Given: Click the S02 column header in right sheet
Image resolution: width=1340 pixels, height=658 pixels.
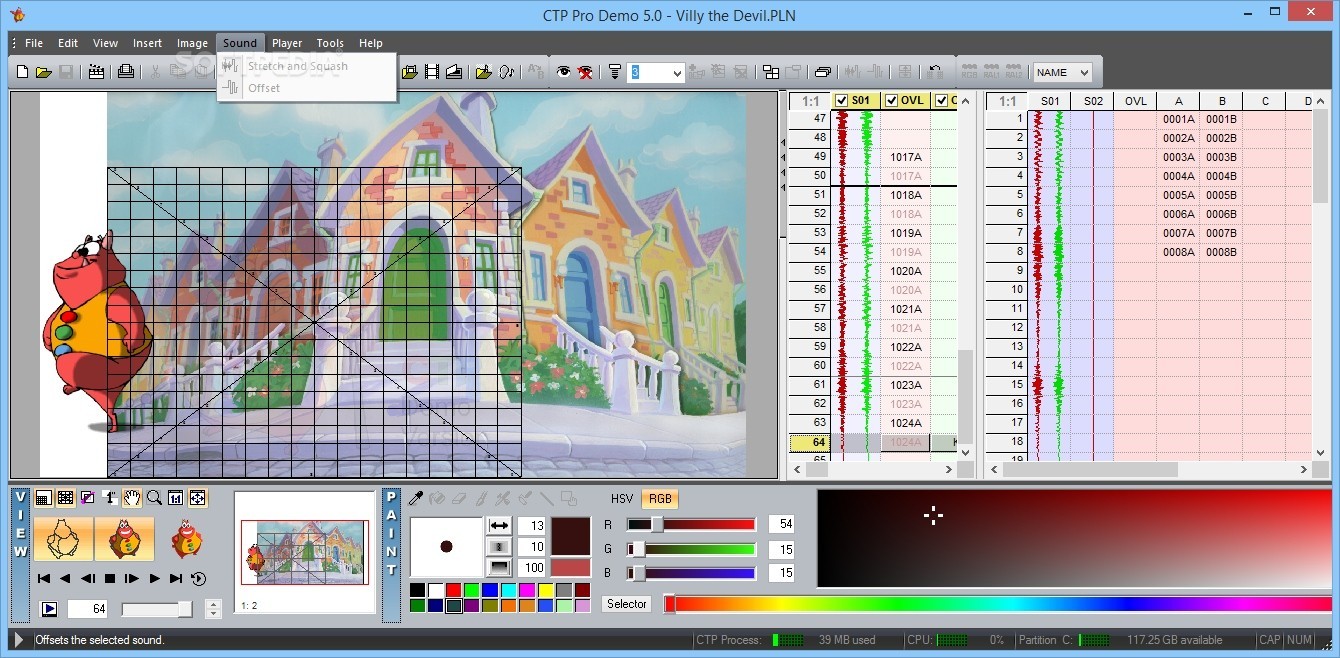Looking at the screenshot, I should click(x=1093, y=101).
